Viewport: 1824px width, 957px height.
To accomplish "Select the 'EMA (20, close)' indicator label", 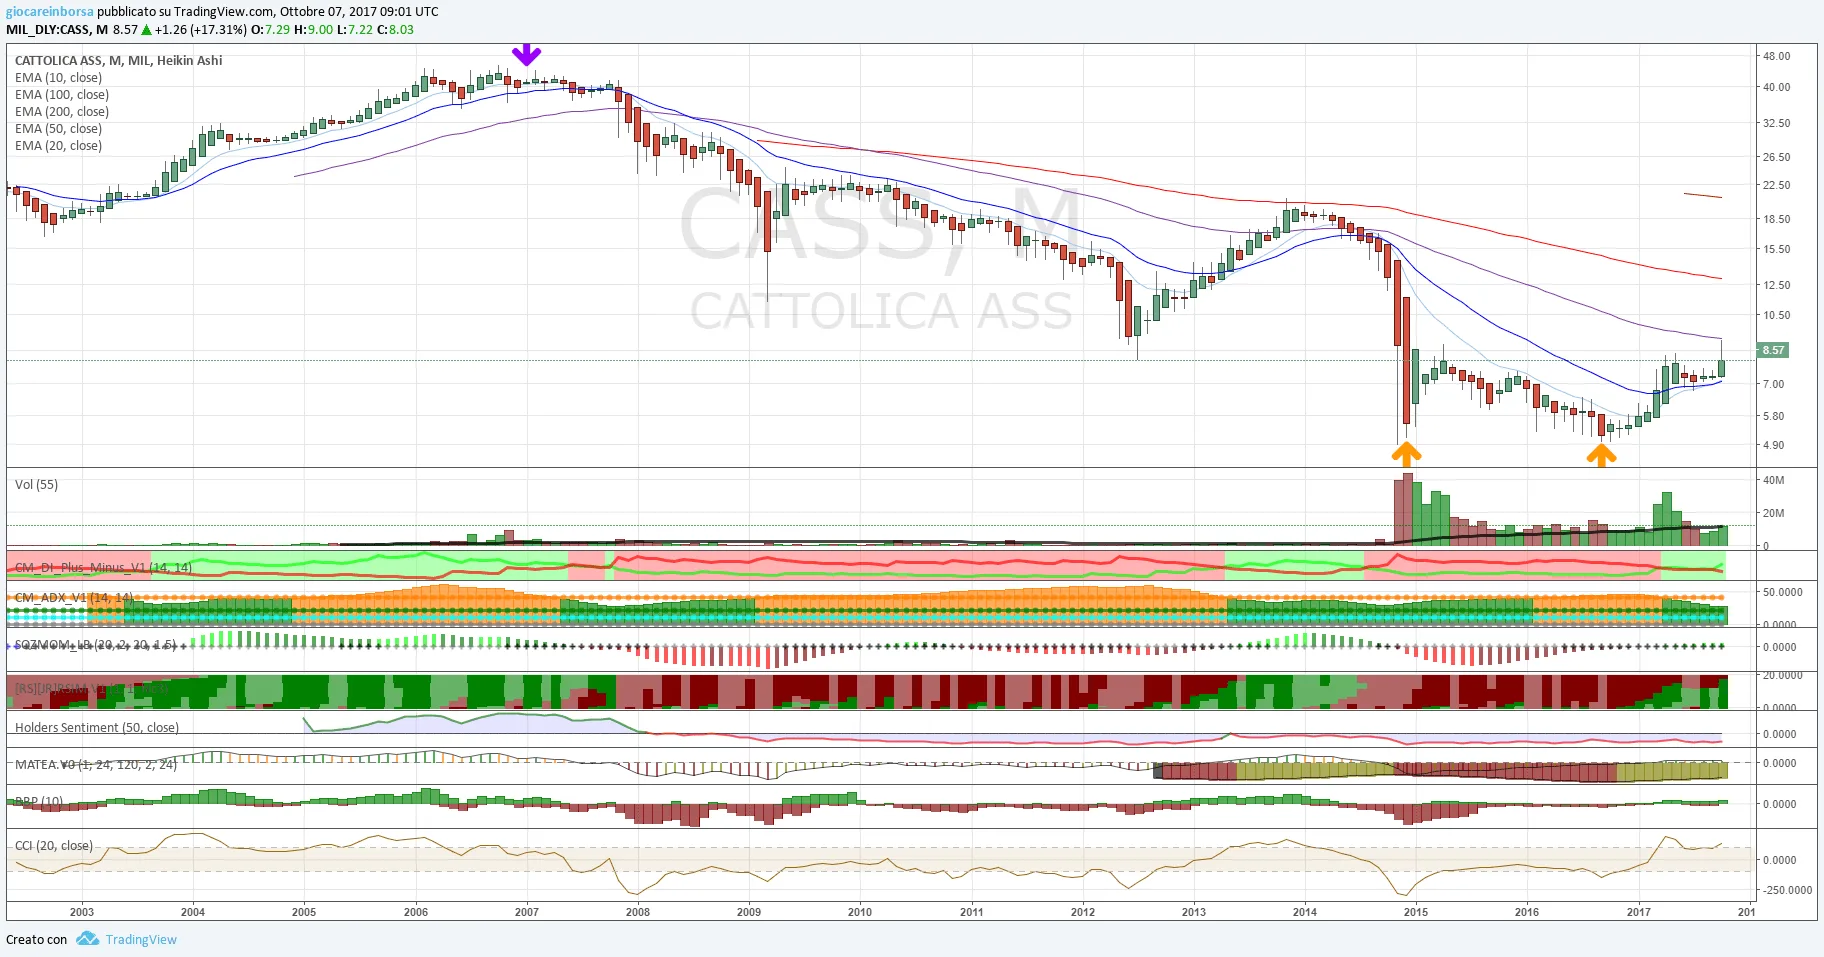I will (58, 146).
